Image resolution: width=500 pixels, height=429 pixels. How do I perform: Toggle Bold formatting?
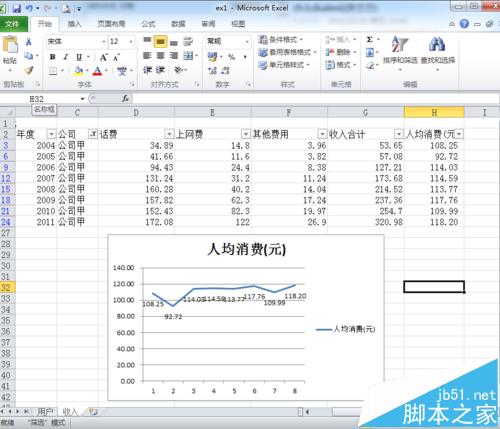point(53,57)
